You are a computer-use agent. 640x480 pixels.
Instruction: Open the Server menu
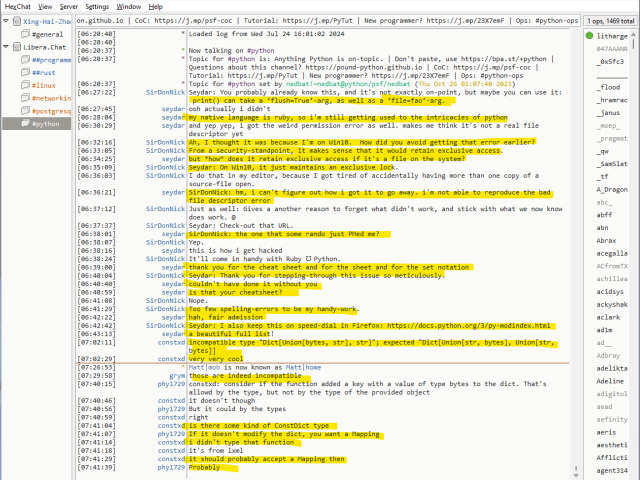[69, 7]
